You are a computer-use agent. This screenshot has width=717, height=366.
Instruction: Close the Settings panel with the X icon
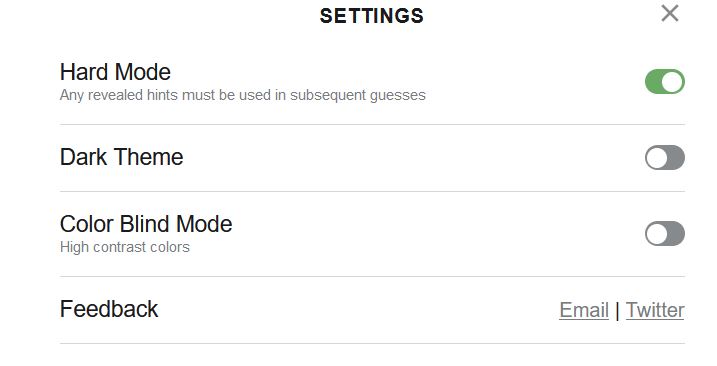coord(669,14)
